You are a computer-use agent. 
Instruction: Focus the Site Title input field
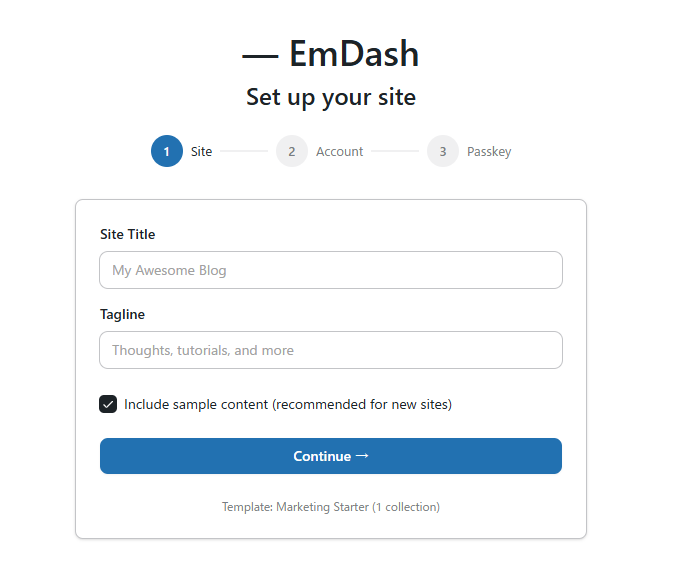(x=331, y=270)
